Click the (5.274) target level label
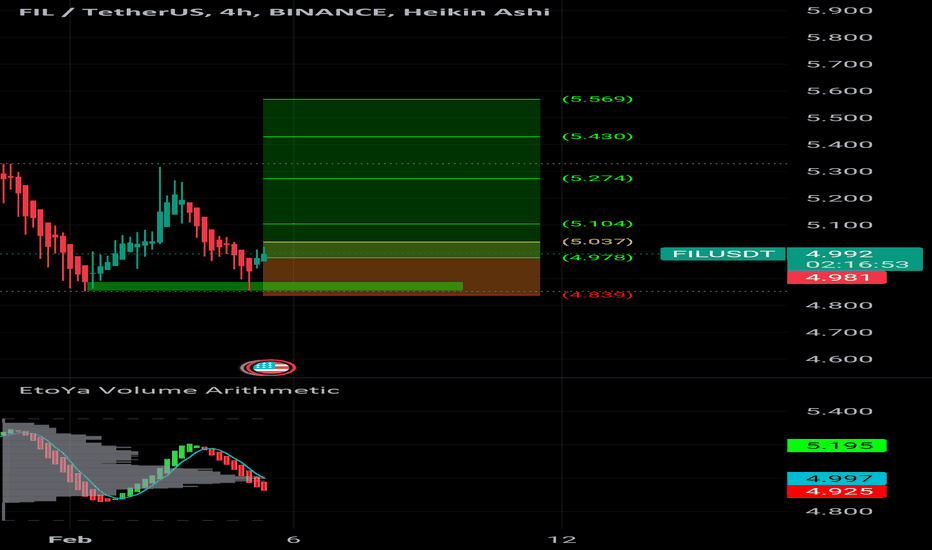932x550 pixels. [597, 178]
